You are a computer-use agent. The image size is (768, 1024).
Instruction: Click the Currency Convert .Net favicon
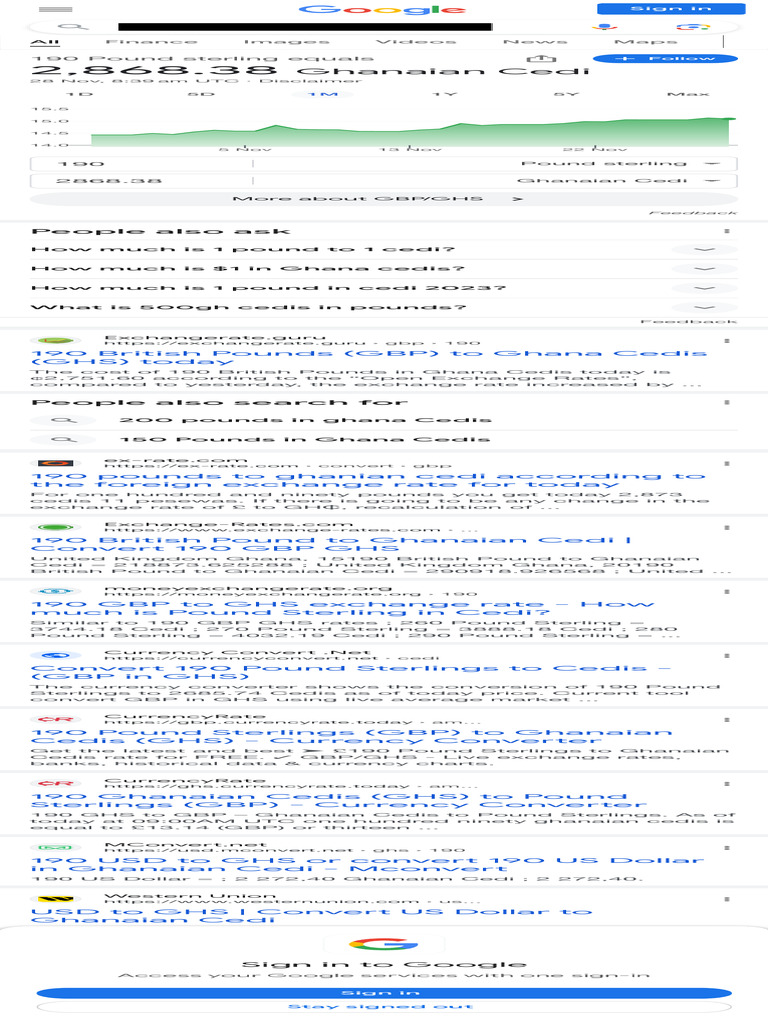56,655
